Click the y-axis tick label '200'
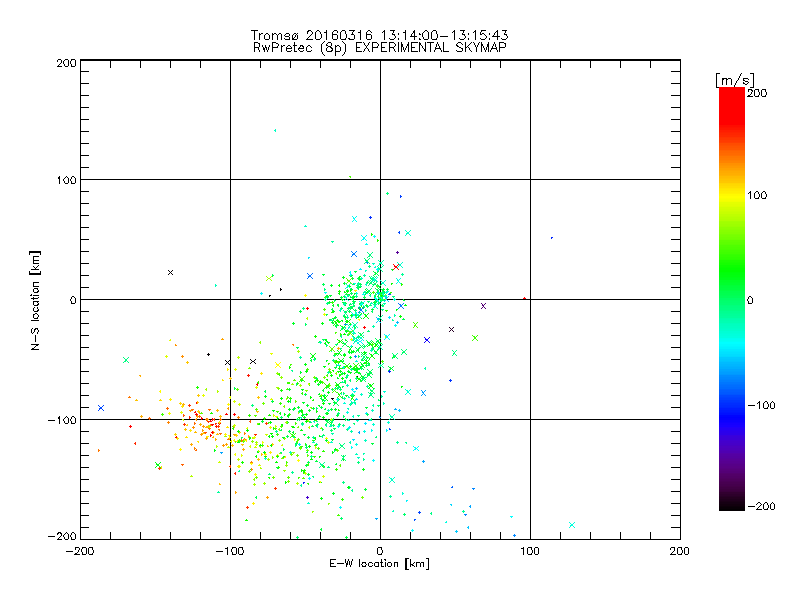Image resolution: width=800 pixels, height=600 pixels. [x=66, y=63]
